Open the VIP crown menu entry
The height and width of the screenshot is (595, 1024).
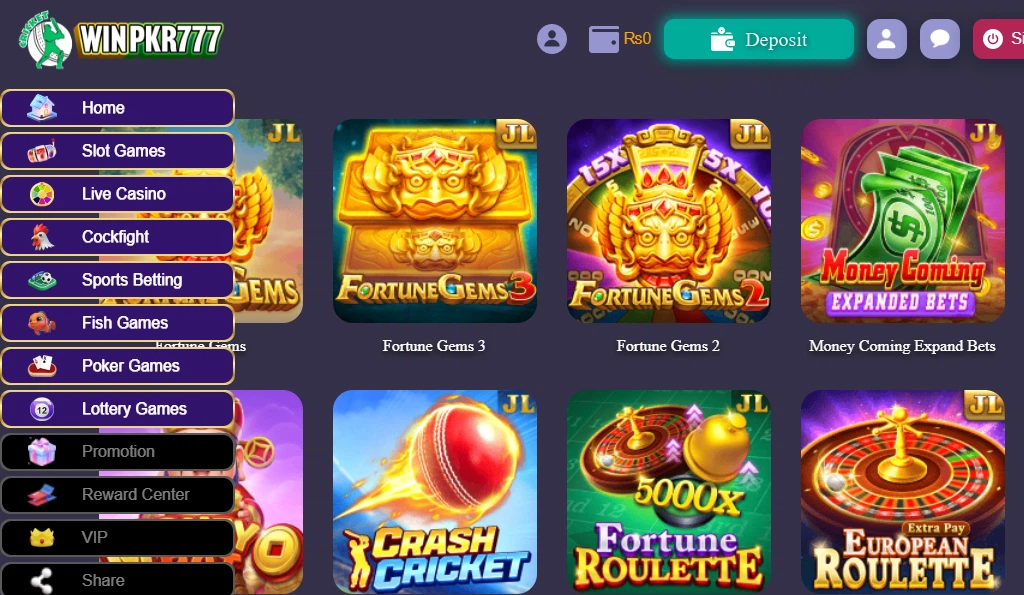click(x=118, y=538)
